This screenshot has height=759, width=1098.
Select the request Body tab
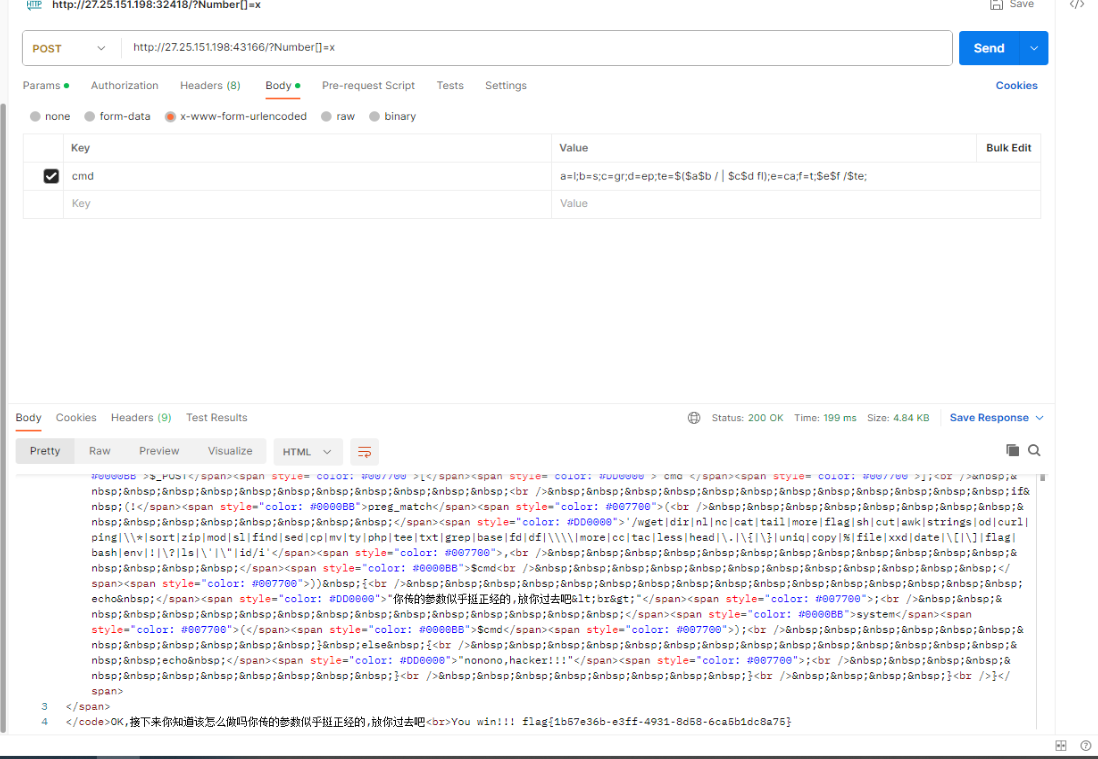pyautogui.click(x=282, y=85)
